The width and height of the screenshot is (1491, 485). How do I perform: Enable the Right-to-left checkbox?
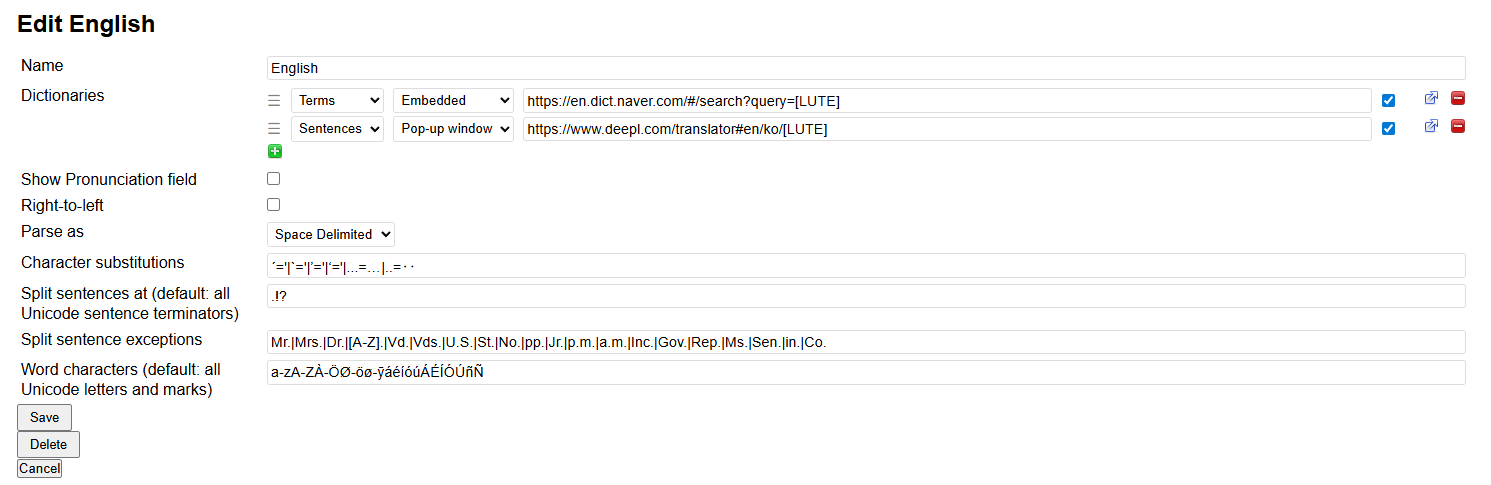tap(273, 205)
